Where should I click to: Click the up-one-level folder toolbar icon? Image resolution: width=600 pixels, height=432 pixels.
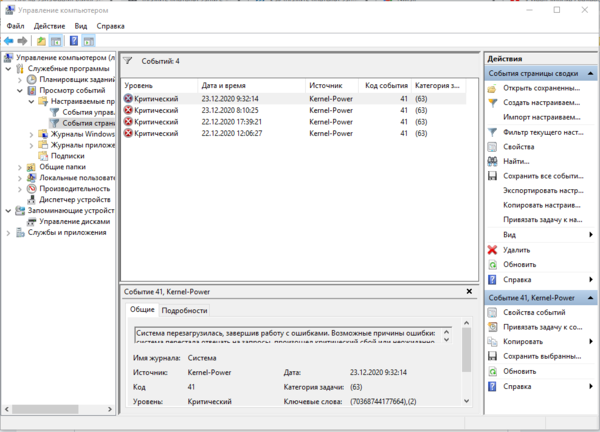[x=41, y=41]
